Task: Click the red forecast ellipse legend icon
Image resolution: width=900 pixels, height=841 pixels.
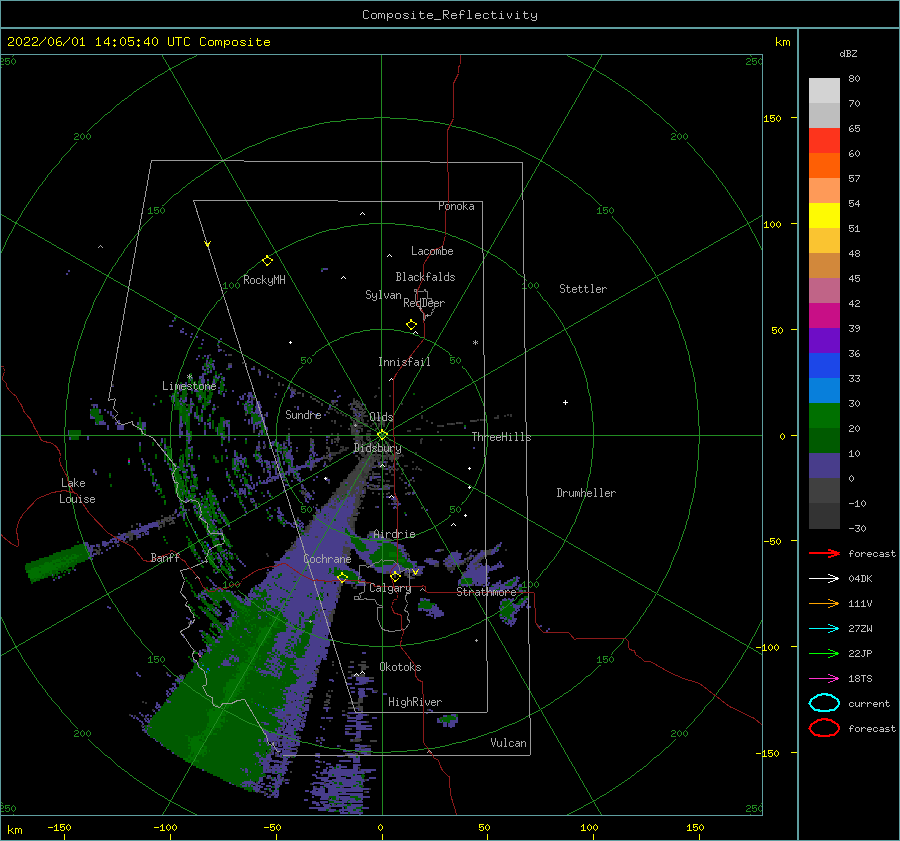Action: 824,728
